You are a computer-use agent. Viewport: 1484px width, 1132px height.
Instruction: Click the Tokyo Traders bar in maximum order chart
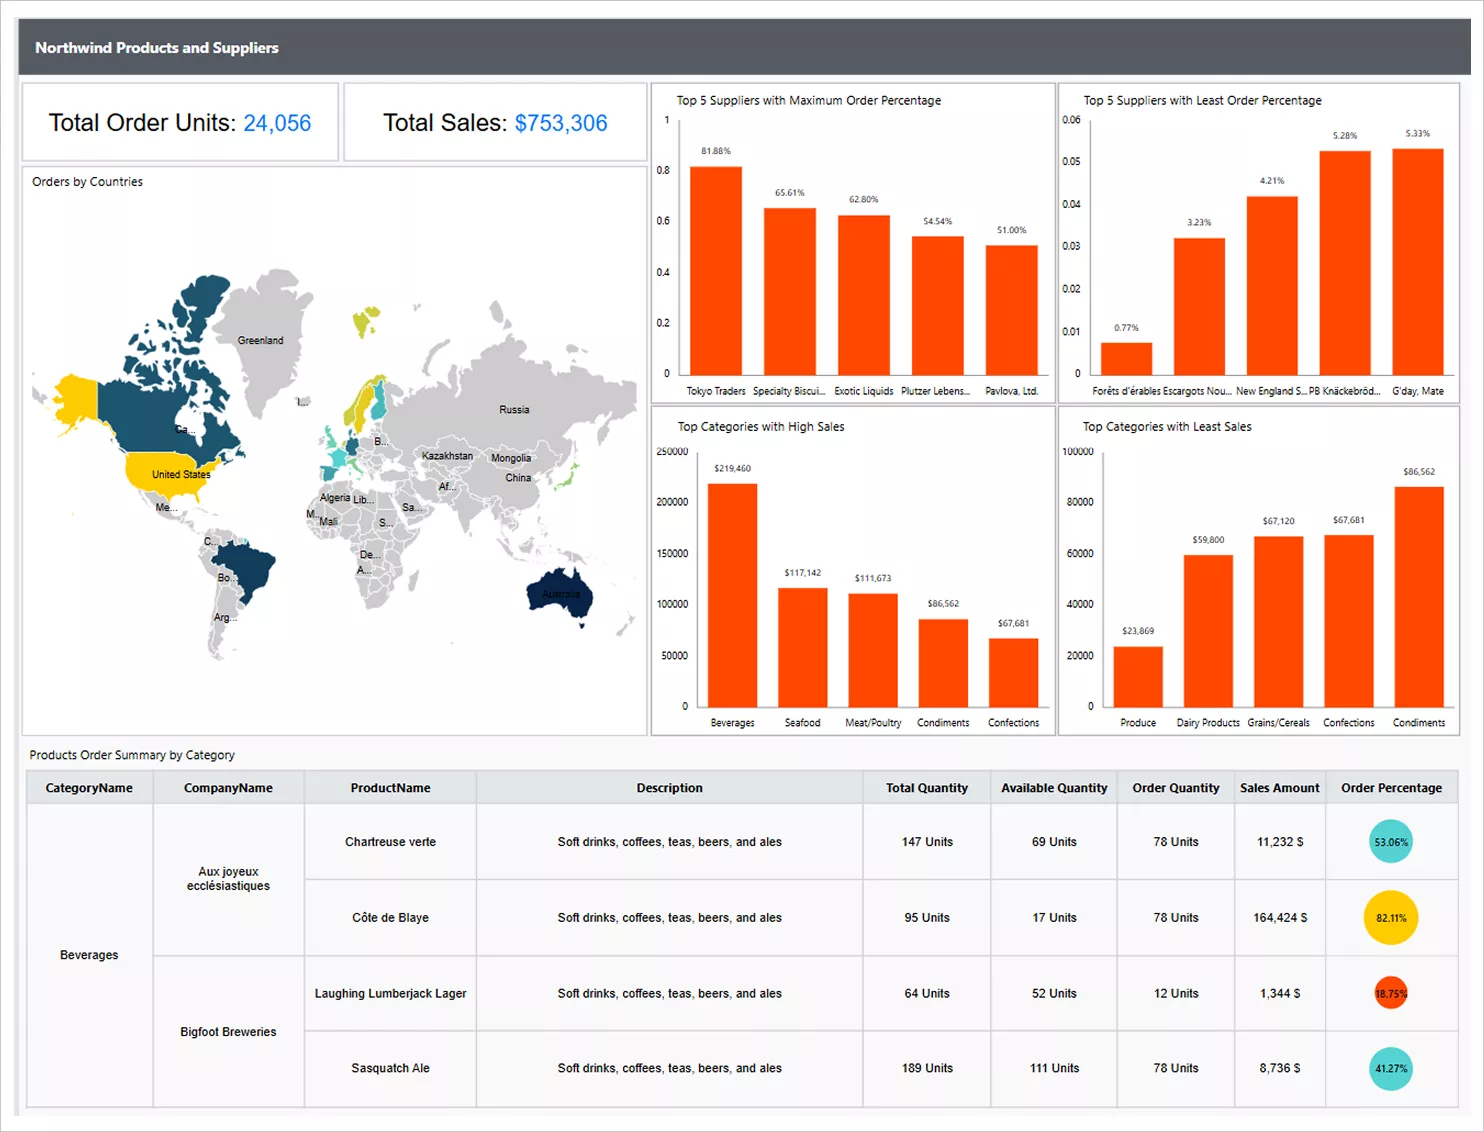[716, 270]
